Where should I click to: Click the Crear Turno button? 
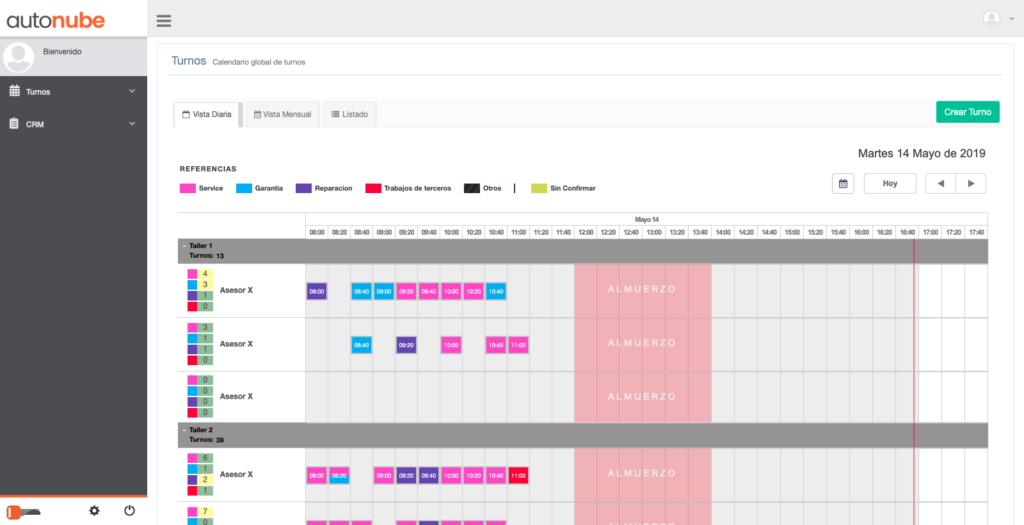pos(967,112)
